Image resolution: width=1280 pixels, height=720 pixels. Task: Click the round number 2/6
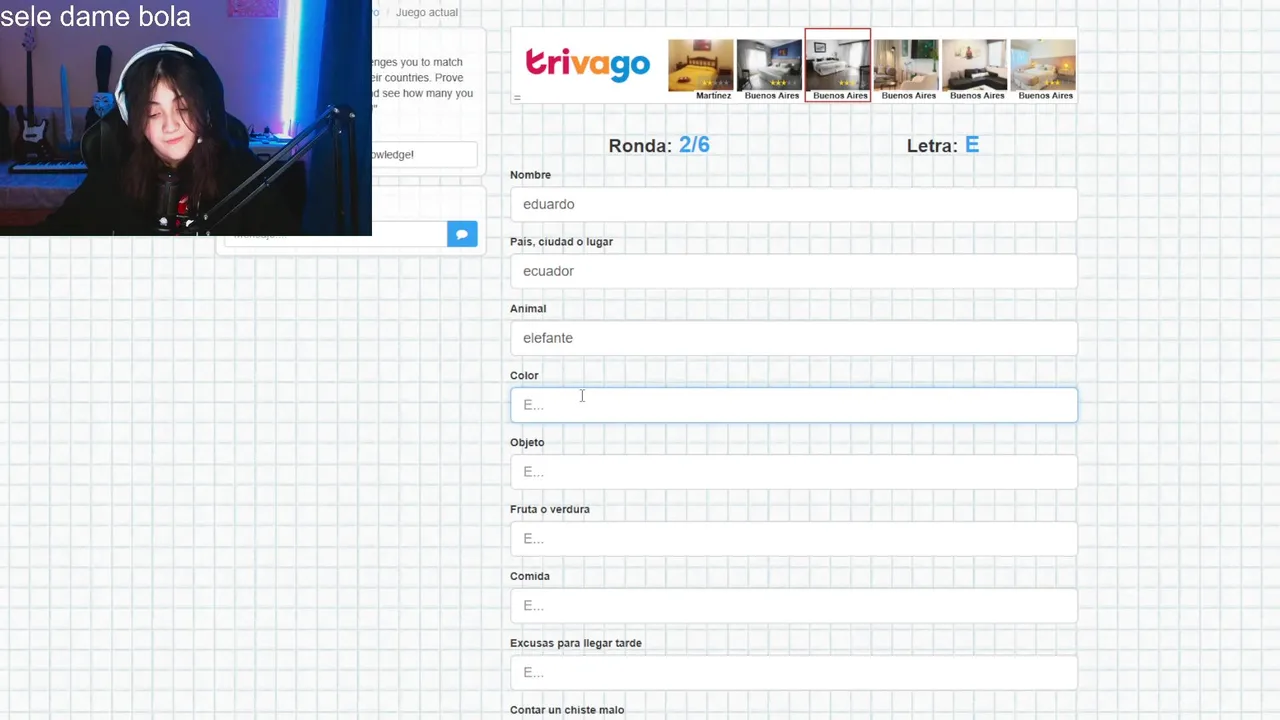pyautogui.click(x=694, y=145)
